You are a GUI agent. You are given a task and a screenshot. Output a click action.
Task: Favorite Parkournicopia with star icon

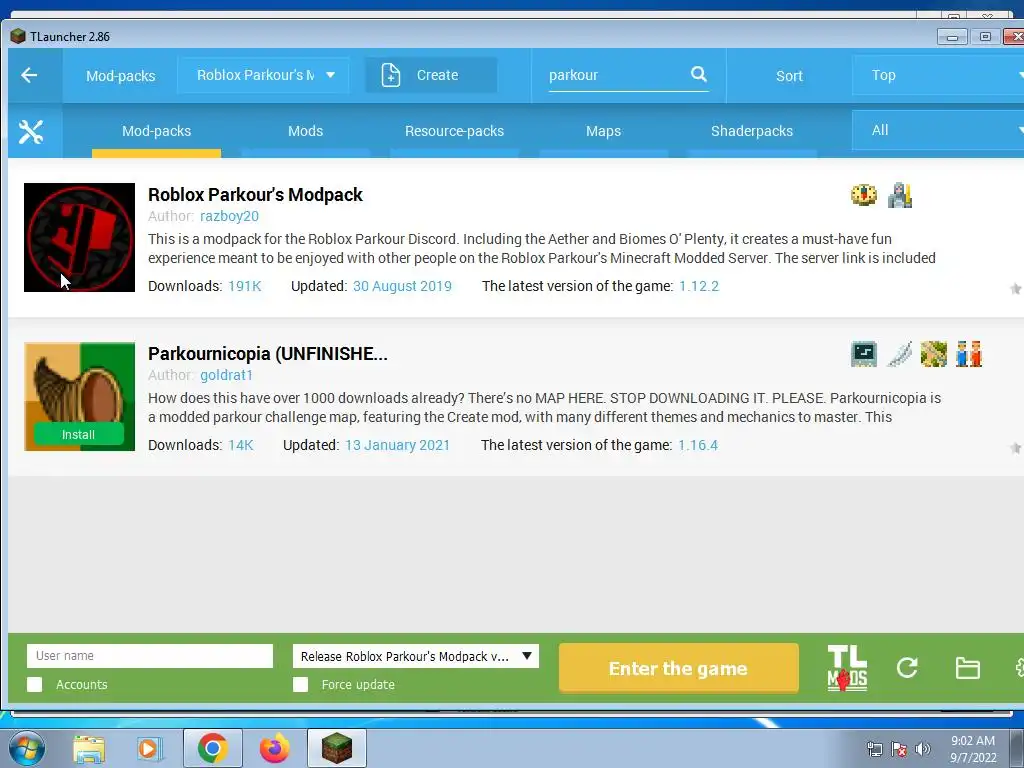[1016, 448]
